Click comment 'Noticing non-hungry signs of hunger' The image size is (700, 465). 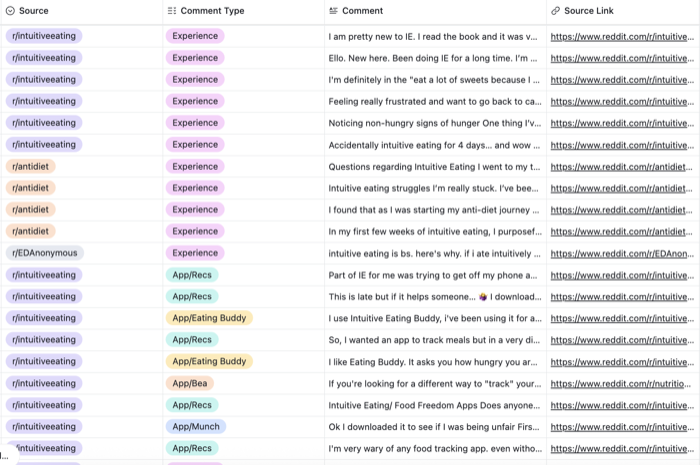pyautogui.click(x=435, y=123)
